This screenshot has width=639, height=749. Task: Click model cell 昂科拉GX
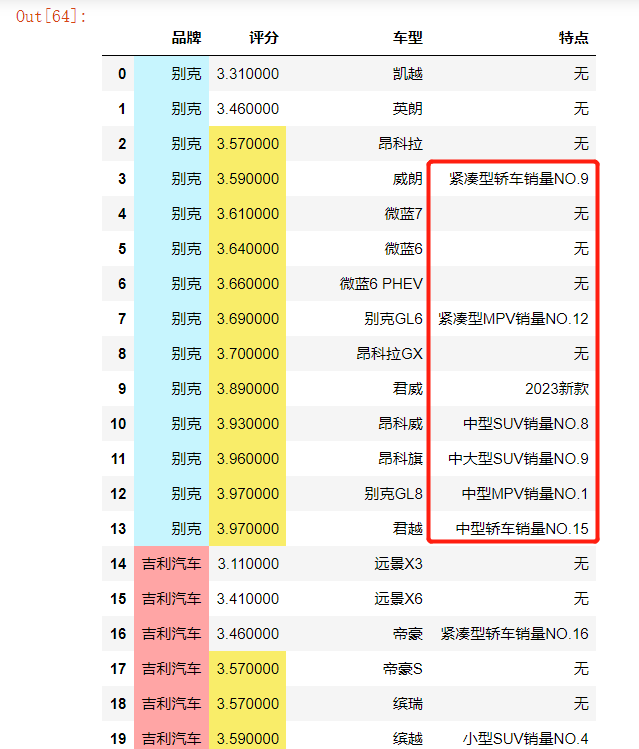[x=390, y=353]
